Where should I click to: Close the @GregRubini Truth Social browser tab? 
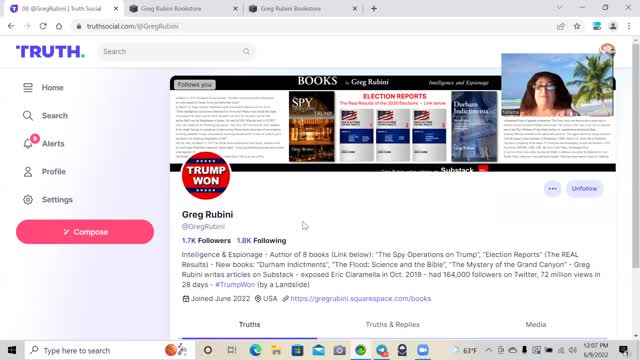[116, 9]
